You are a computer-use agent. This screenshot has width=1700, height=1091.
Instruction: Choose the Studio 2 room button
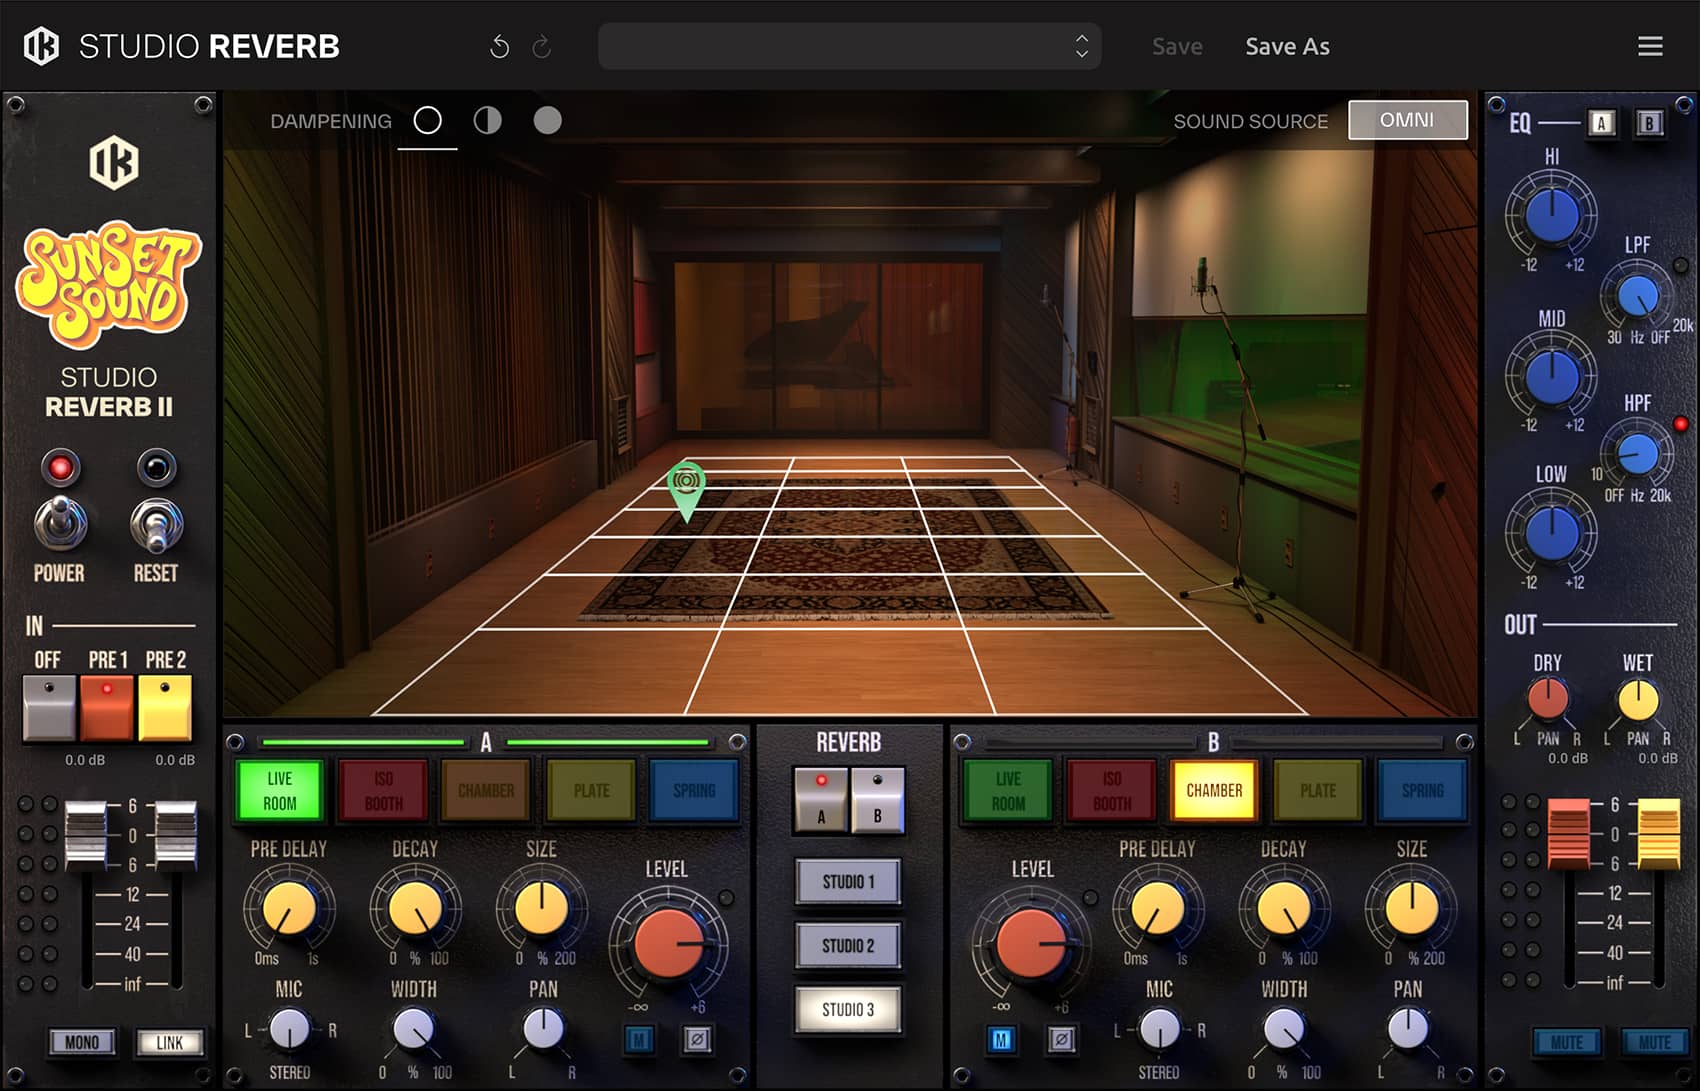[x=848, y=945]
